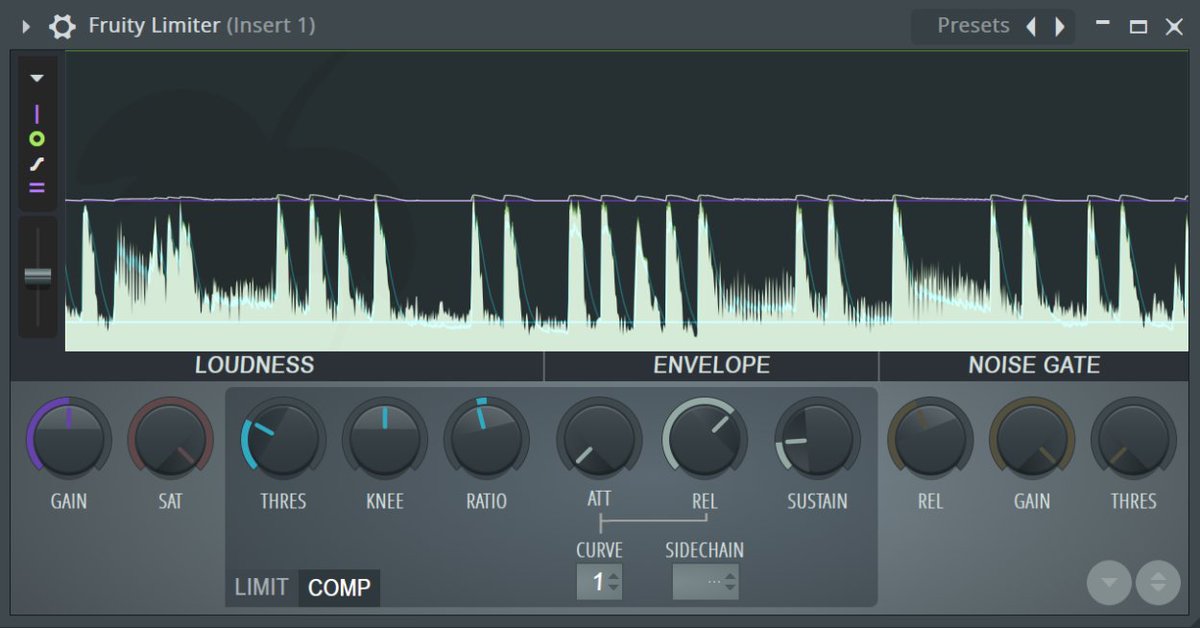The image size is (1200, 628).
Task: Switch to the LIMIT mode tab
Action: point(262,588)
